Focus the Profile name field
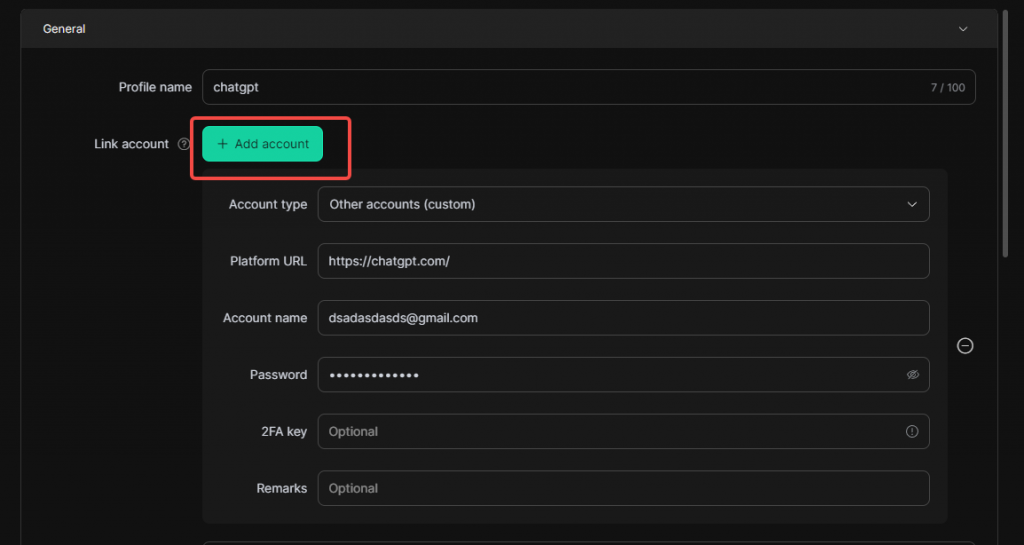 (588, 87)
